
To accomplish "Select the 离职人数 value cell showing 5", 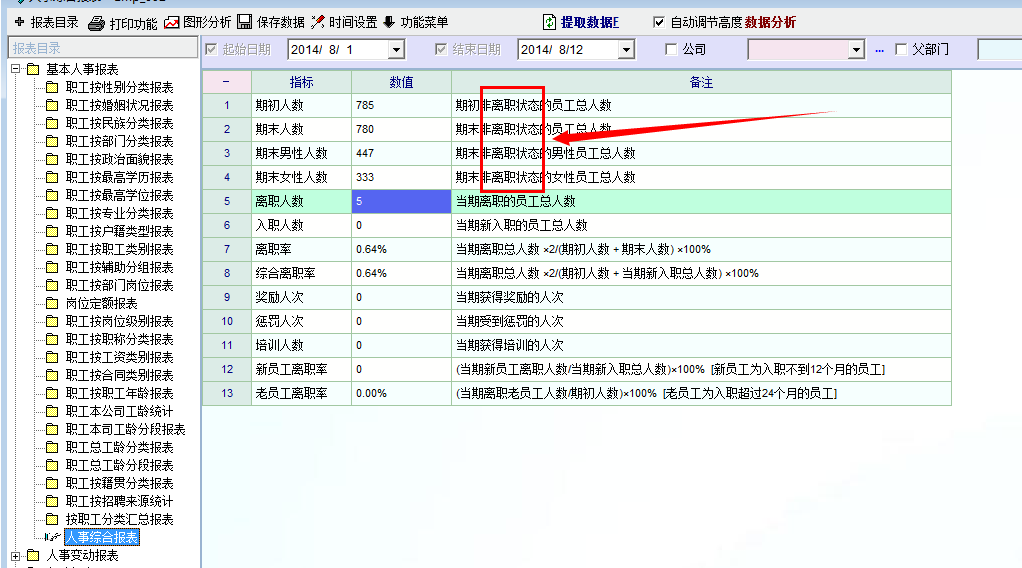I will click(401, 201).
